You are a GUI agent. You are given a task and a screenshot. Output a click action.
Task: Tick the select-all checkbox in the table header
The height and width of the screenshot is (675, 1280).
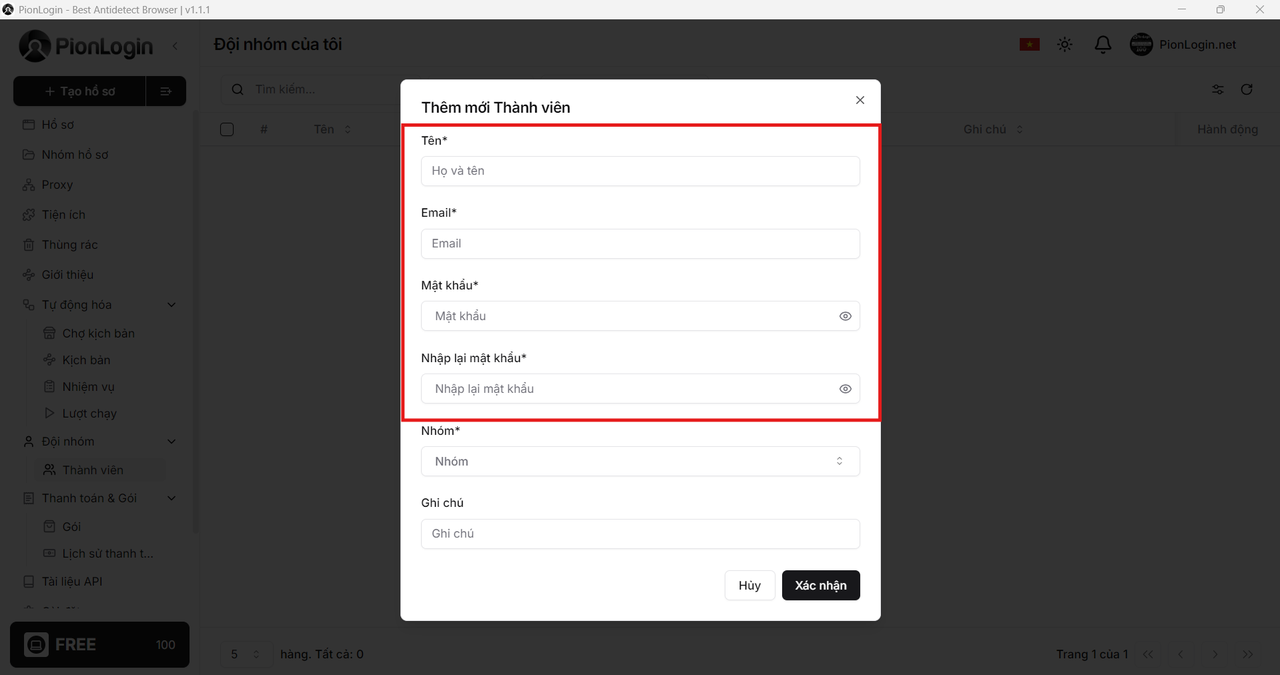point(227,129)
